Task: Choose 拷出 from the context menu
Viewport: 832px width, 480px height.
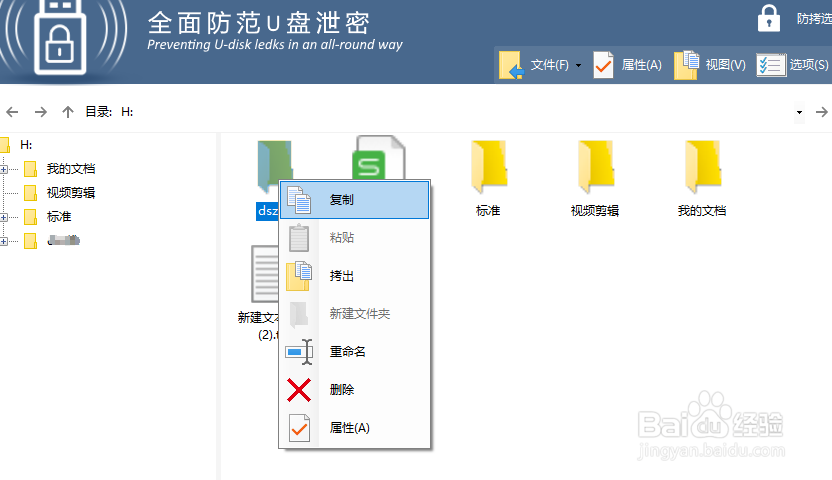Action: (354, 276)
